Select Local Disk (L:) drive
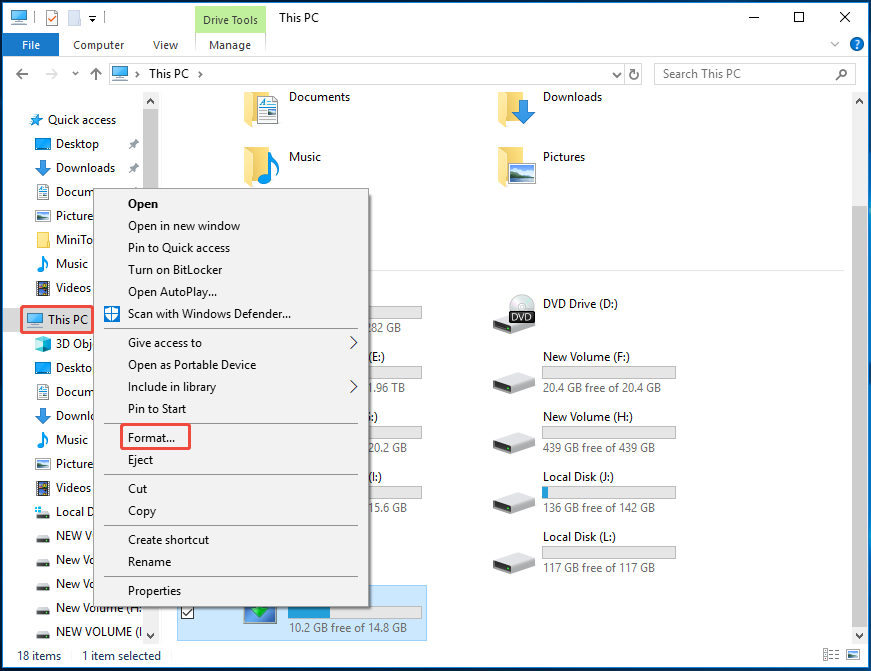 (584, 552)
